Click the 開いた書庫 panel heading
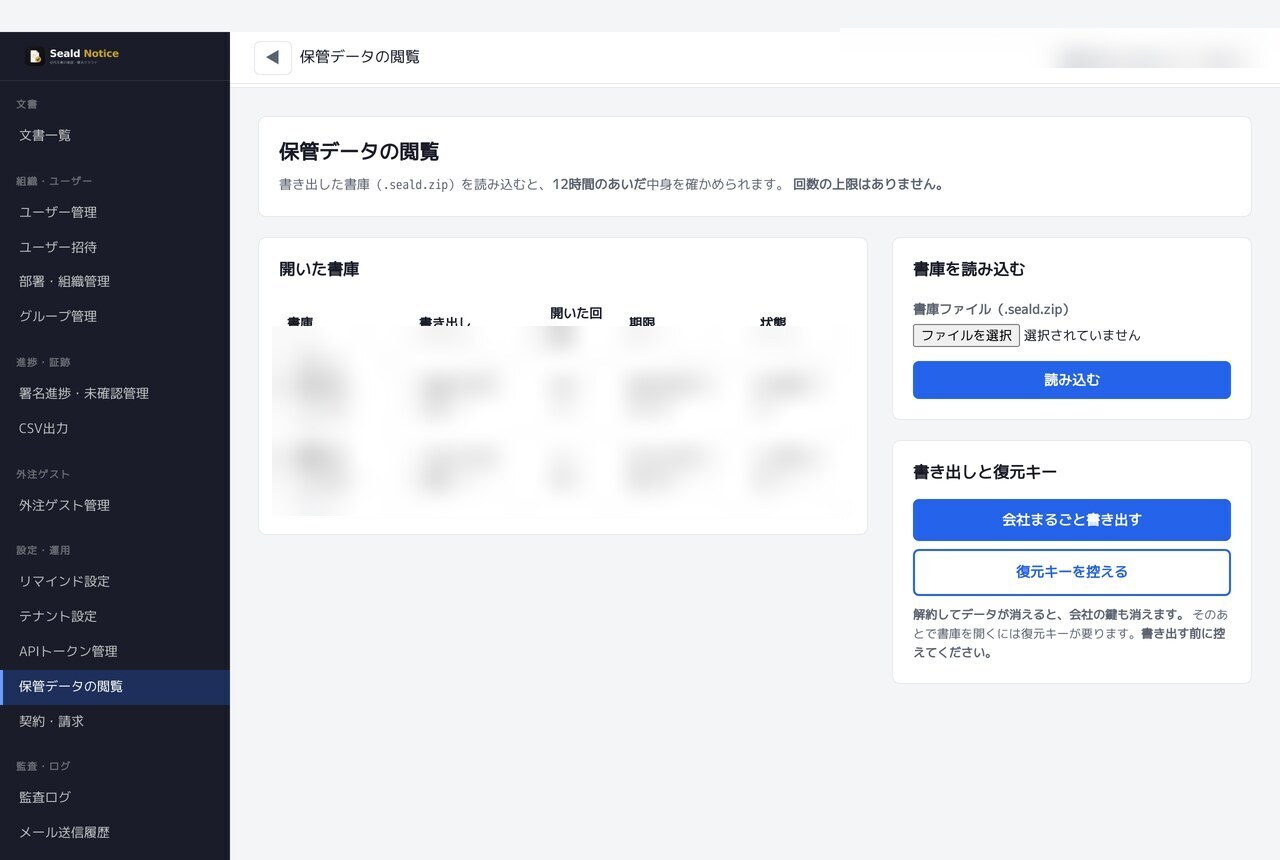 click(319, 269)
